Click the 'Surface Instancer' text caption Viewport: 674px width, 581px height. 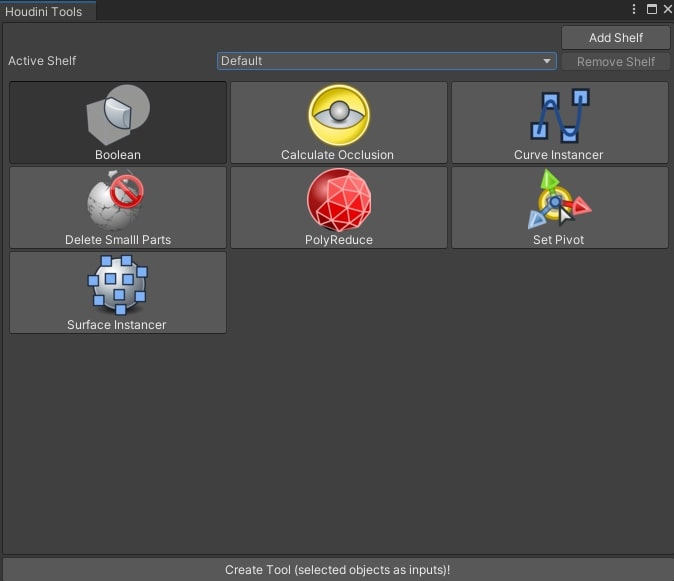[x=117, y=325]
